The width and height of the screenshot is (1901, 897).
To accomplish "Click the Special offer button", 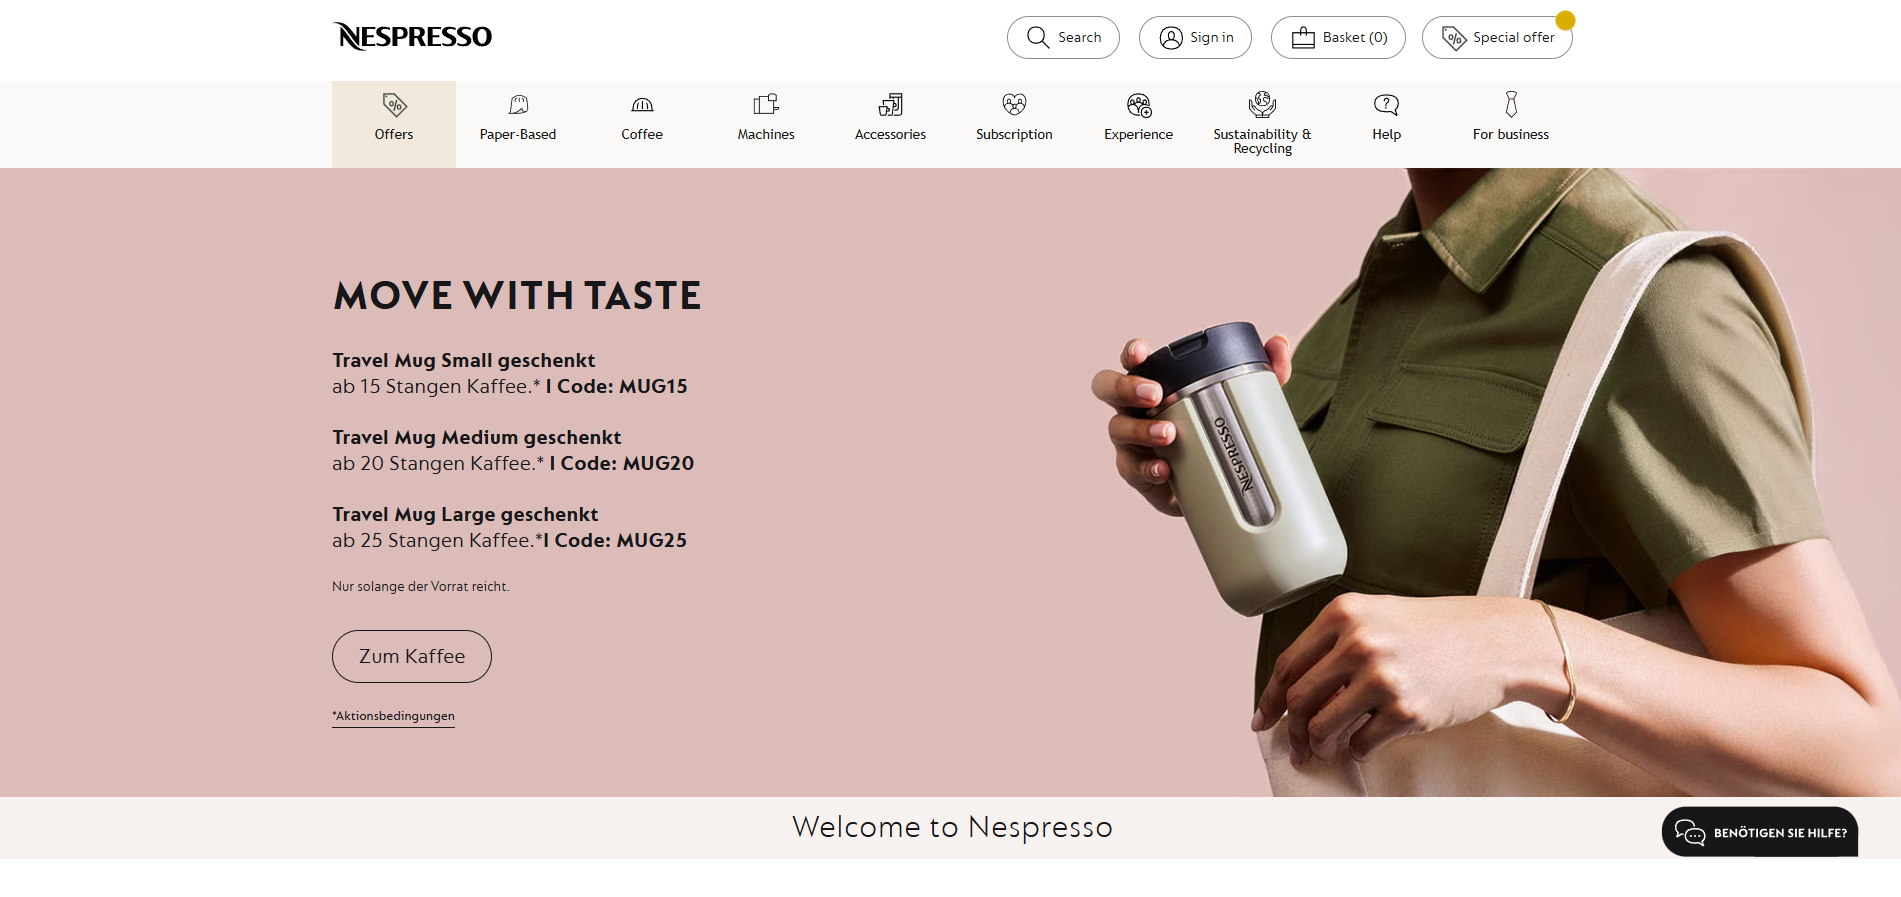I will click(x=1496, y=38).
